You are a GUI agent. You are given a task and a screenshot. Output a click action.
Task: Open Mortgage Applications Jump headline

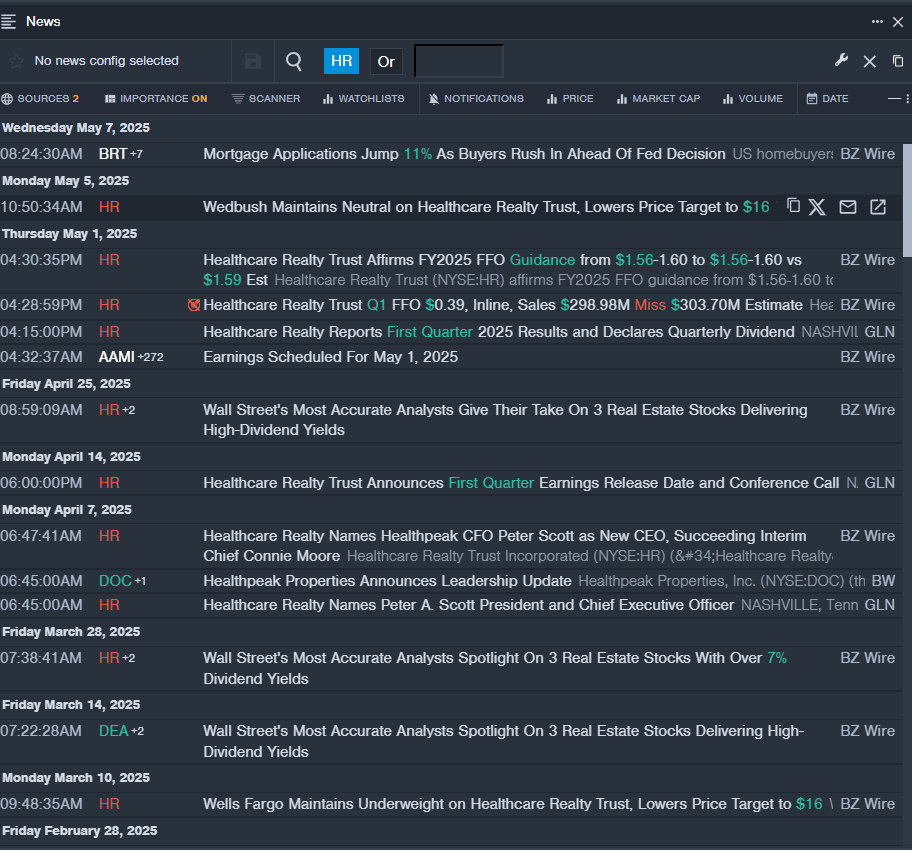[x=464, y=154]
